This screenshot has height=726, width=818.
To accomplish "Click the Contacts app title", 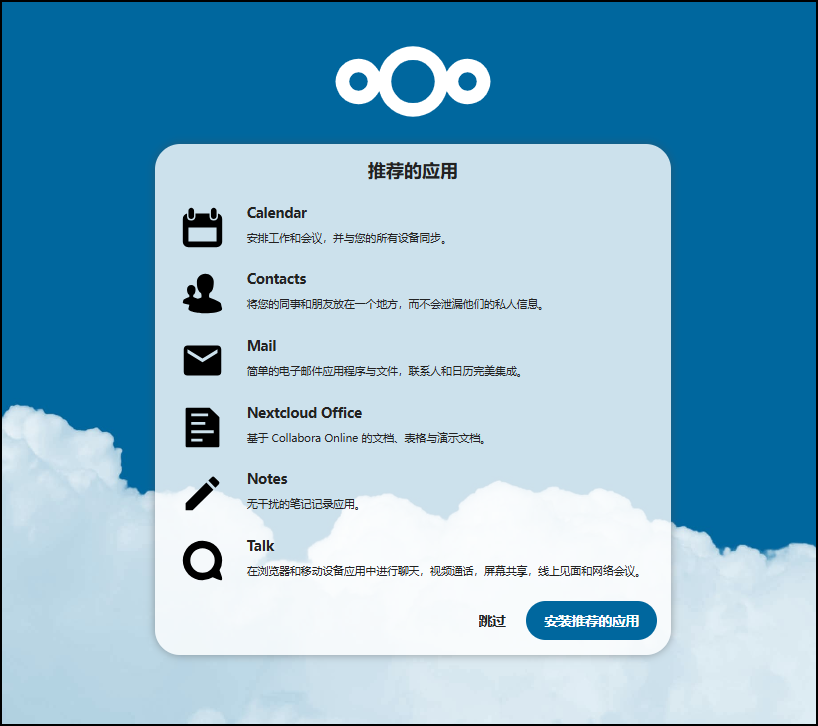I will point(276,279).
